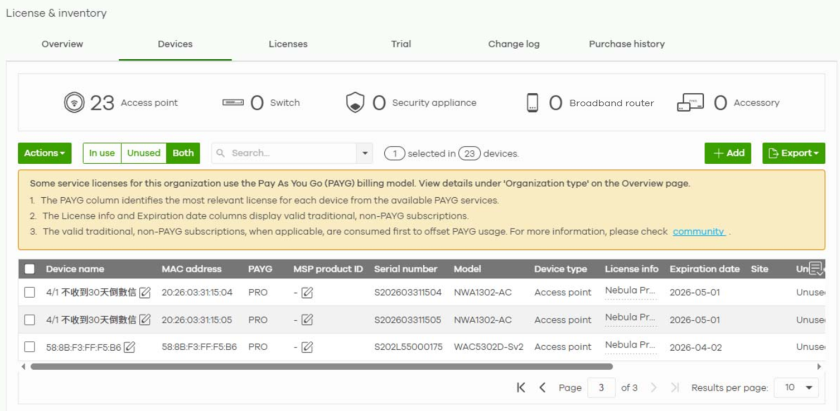Viewport: 840px width, 411px height.
Task: Sort by License info column header
Action: pos(632,269)
